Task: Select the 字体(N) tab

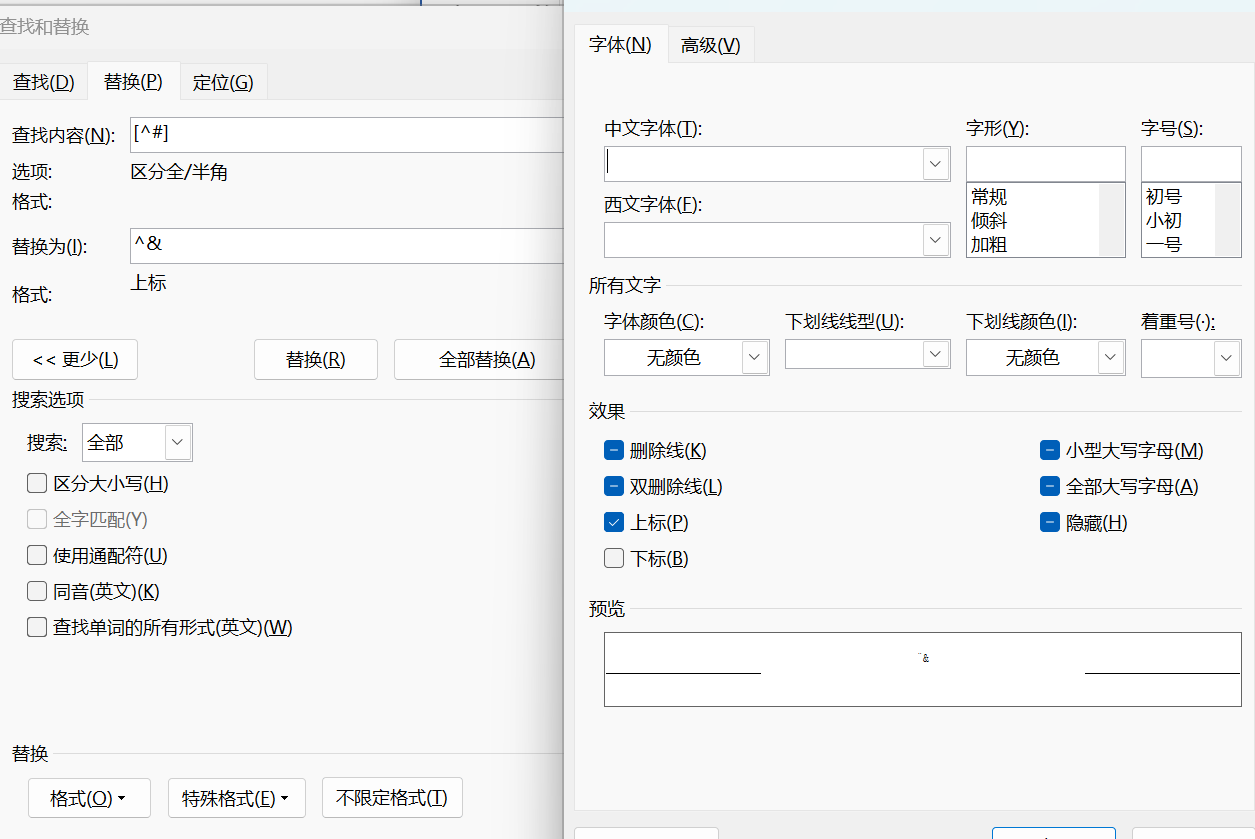Action: click(x=621, y=44)
